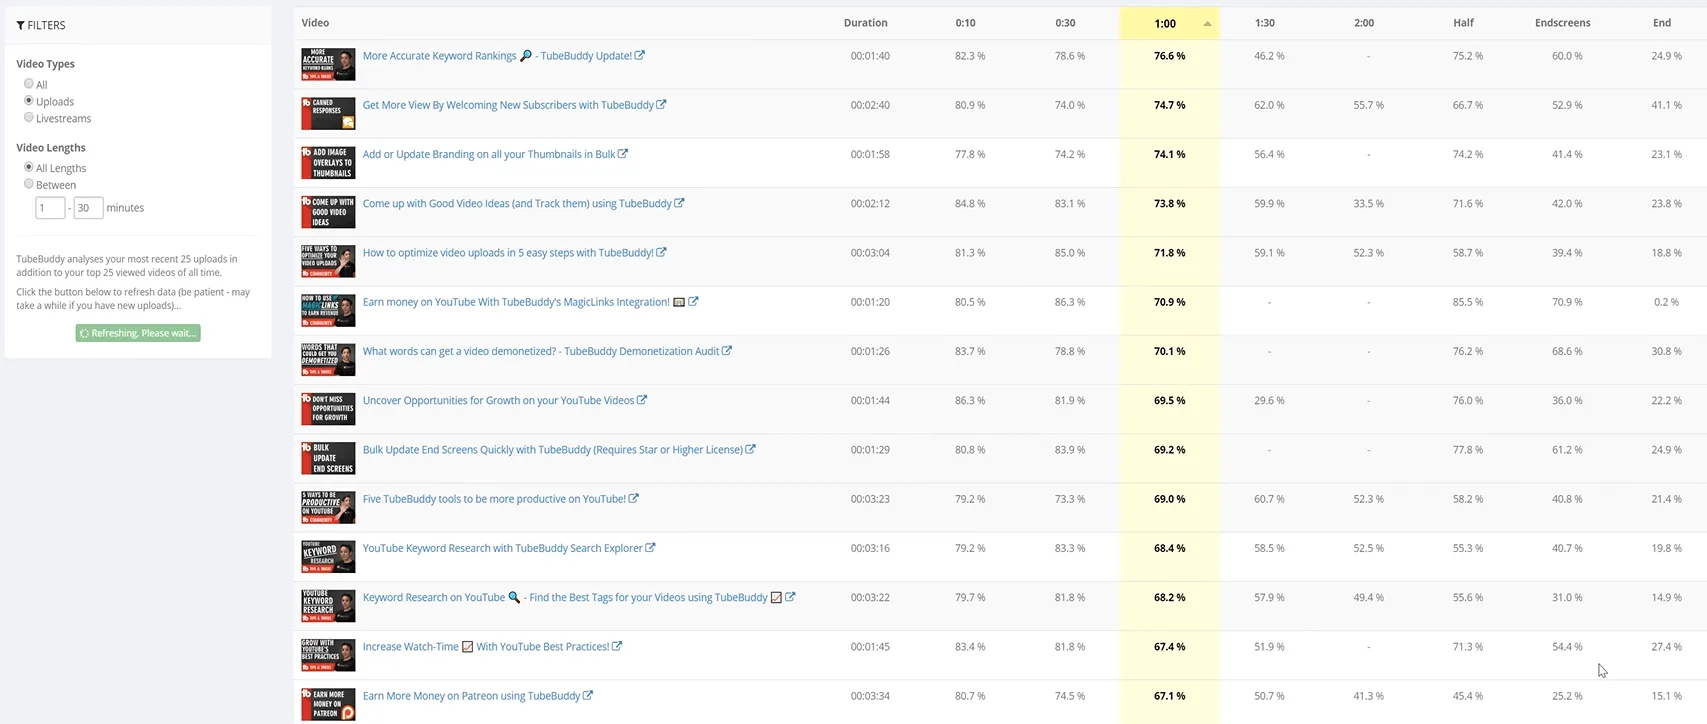Open external link icon for Increase Watch-Time
The image size is (1707, 724).
pyautogui.click(x=617, y=647)
